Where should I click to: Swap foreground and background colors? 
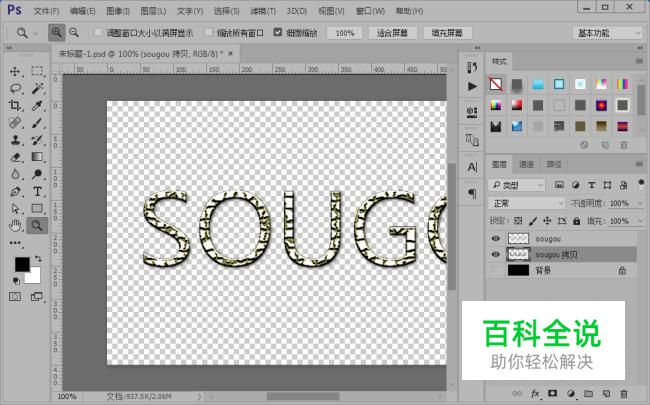click(38, 259)
